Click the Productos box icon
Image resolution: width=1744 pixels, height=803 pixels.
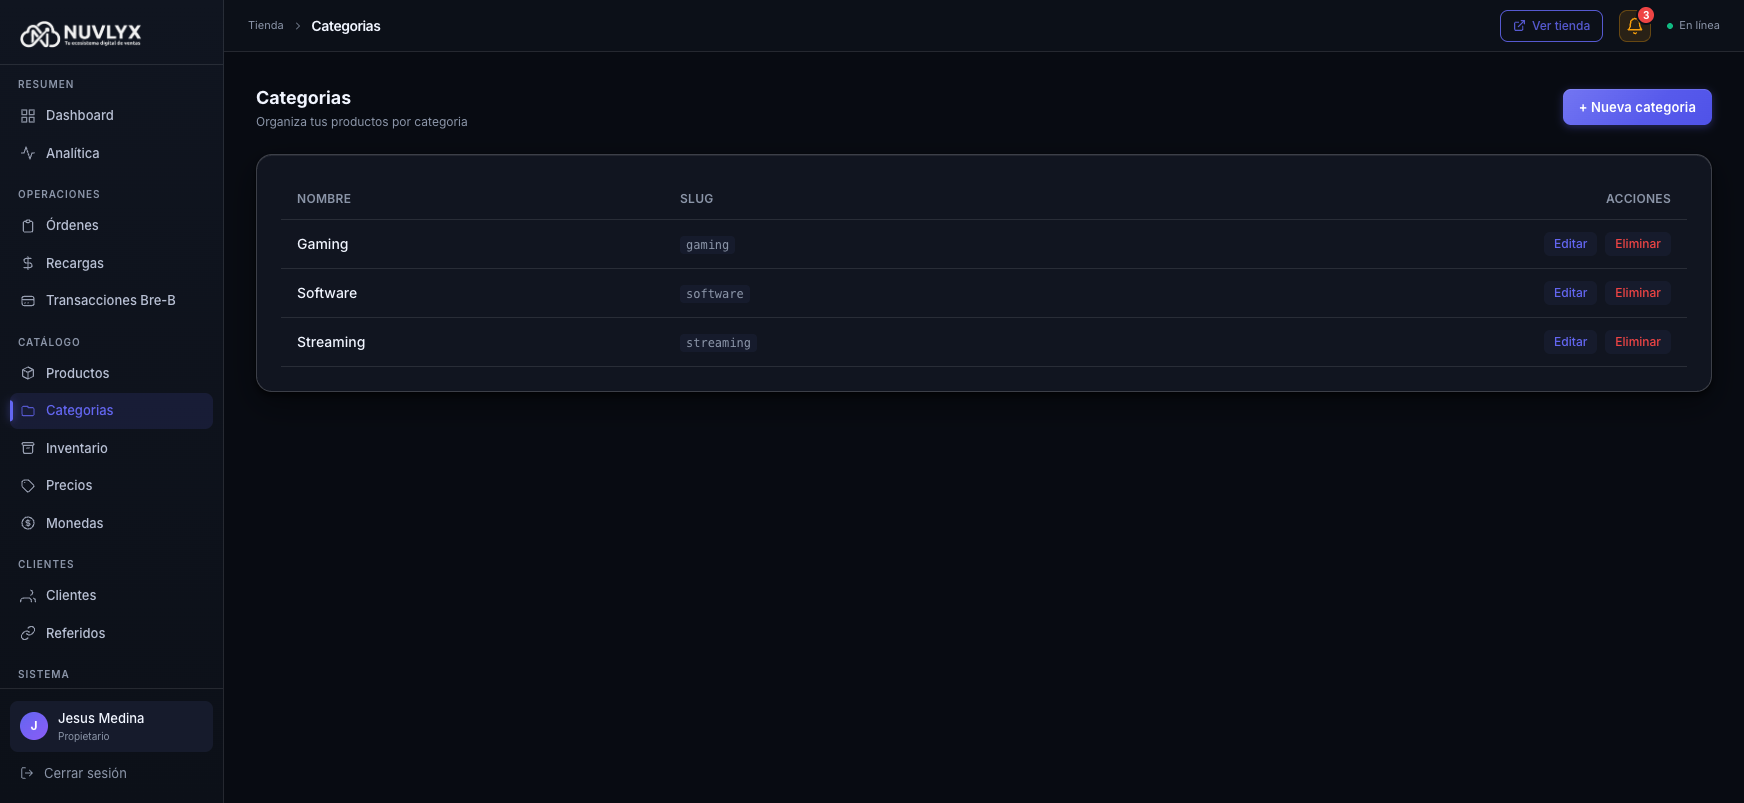pyautogui.click(x=28, y=373)
